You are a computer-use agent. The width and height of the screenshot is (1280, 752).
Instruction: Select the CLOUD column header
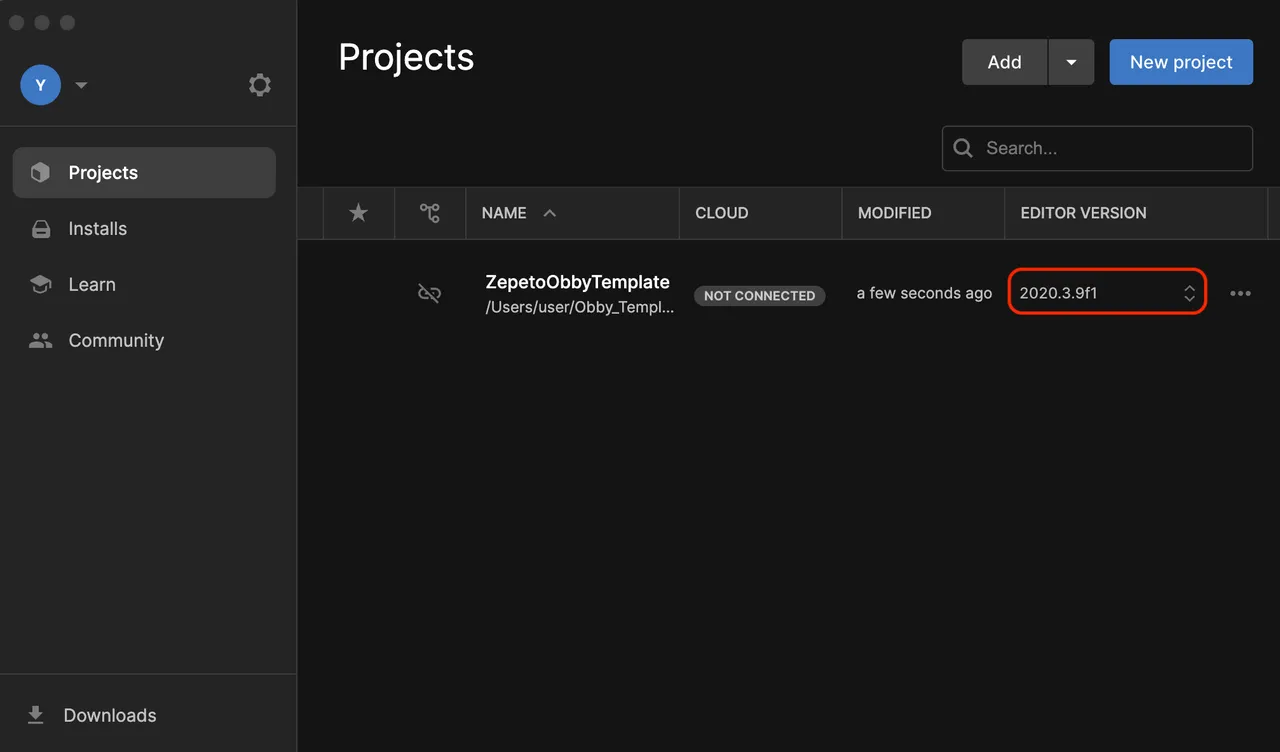722,213
